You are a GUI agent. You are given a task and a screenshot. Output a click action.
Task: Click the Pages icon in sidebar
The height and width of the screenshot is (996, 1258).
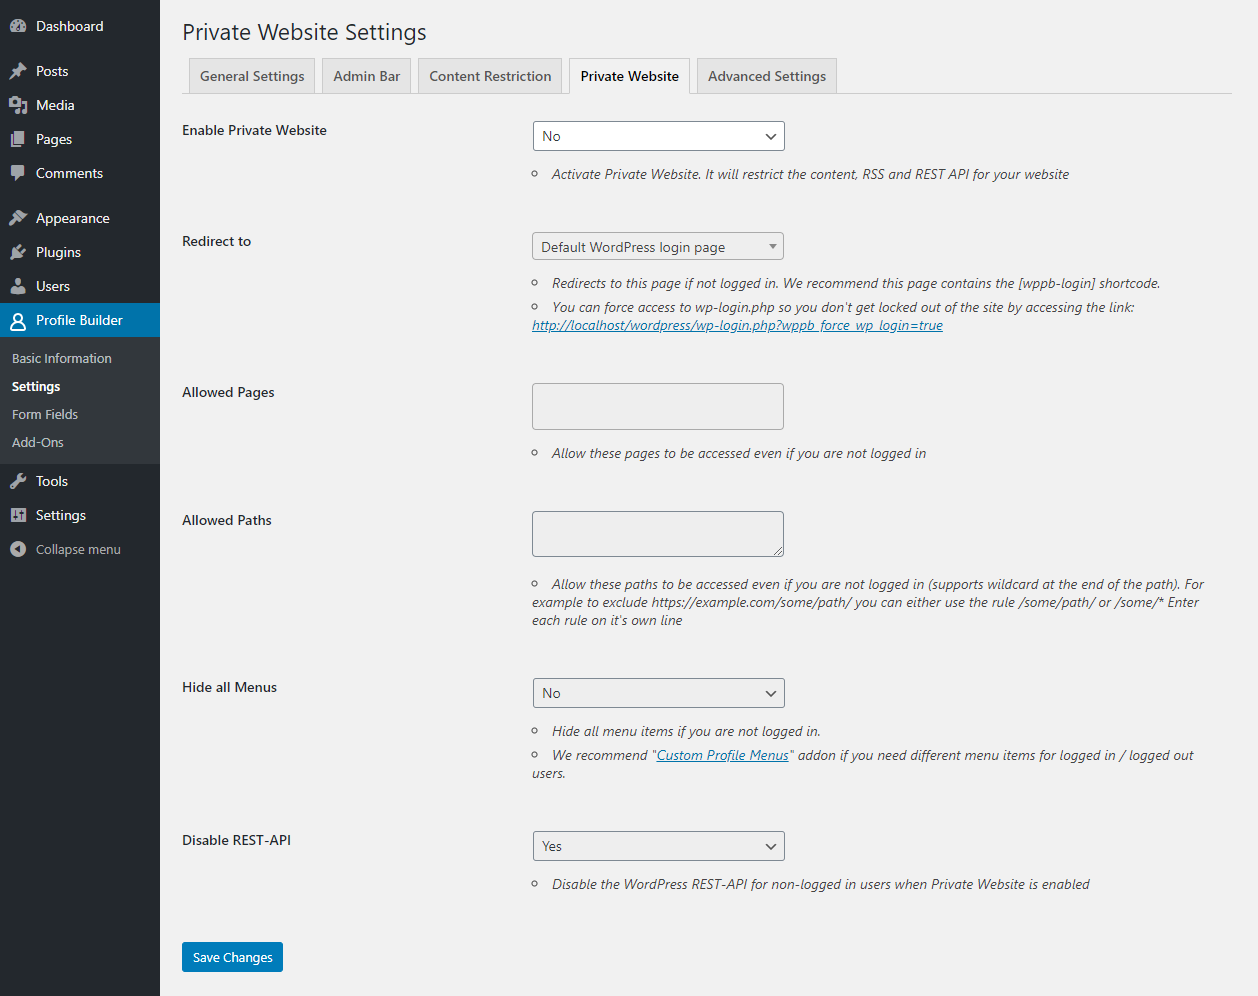pos(18,139)
